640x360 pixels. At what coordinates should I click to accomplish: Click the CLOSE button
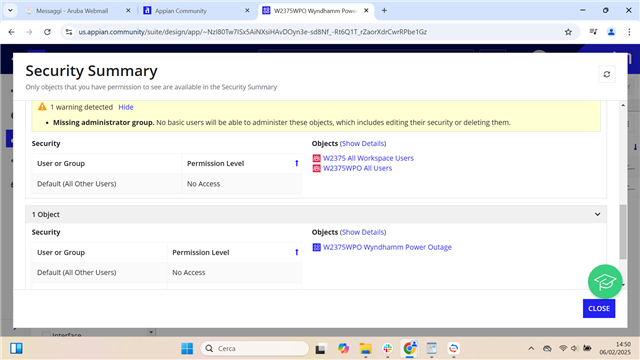[599, 309]
